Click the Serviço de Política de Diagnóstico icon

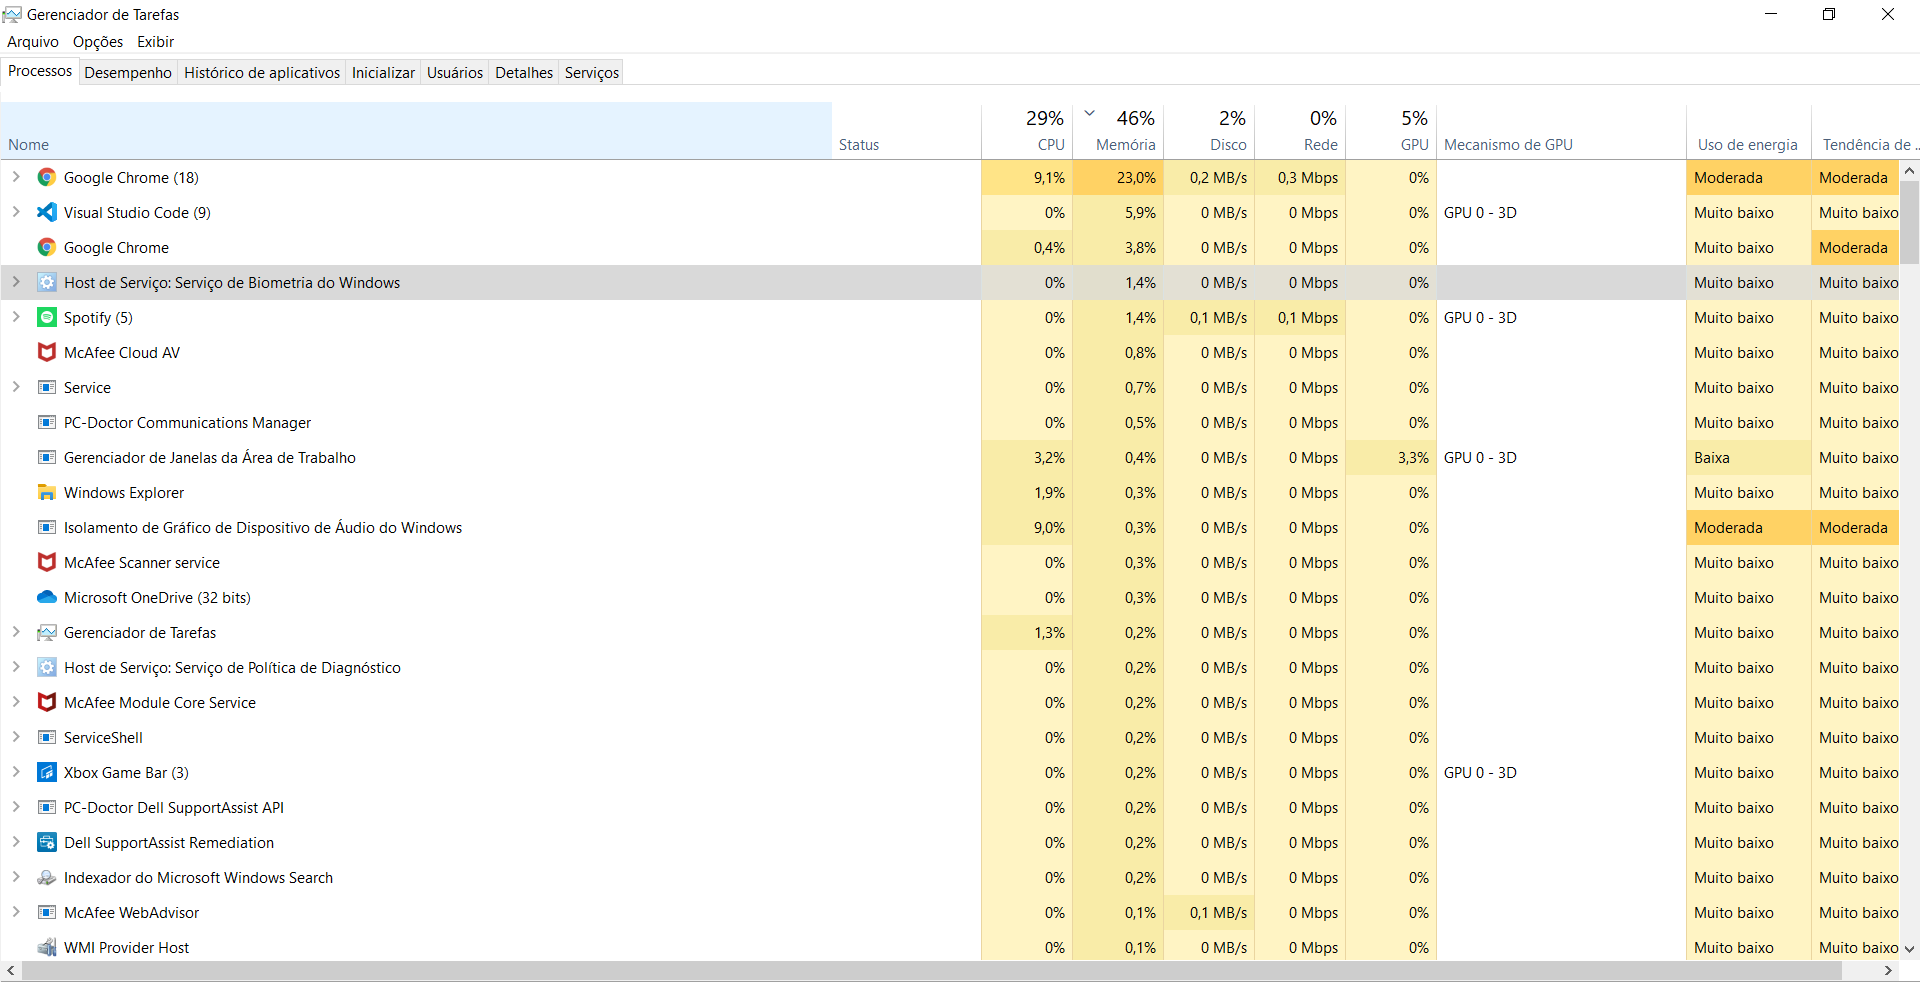pos(46,667)
